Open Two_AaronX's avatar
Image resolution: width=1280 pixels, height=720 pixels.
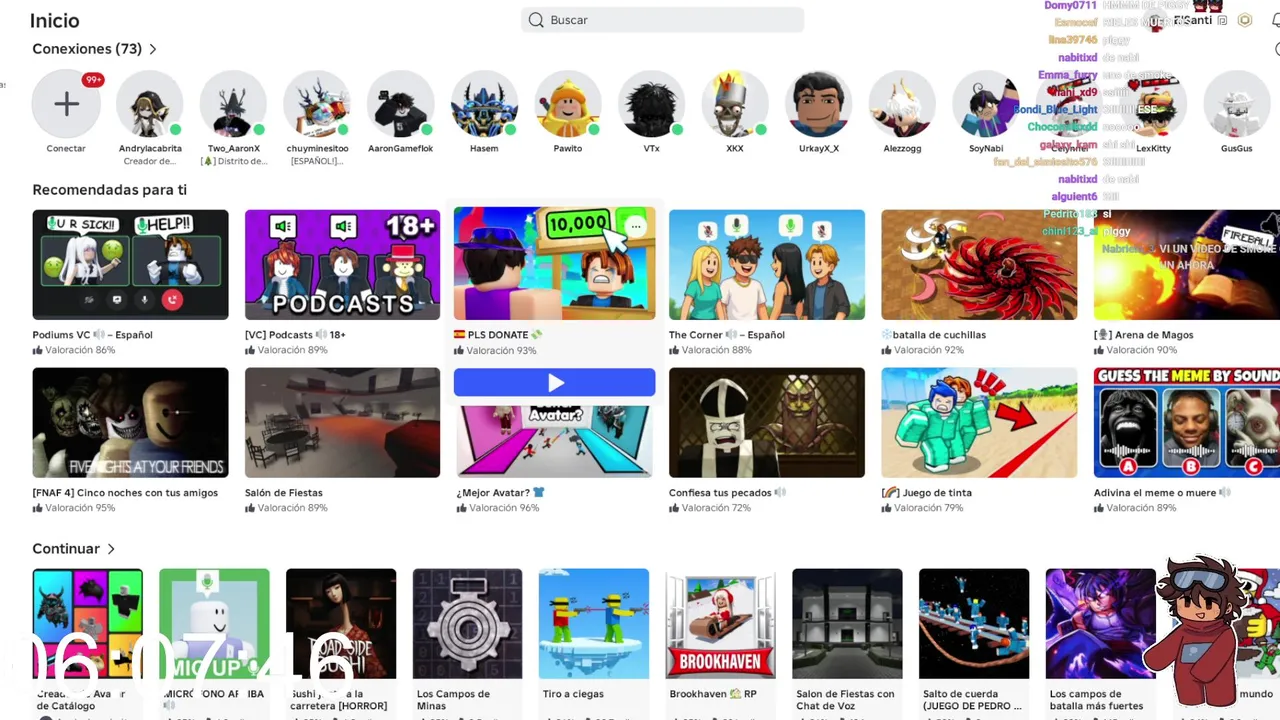pyautogui.click(x=234, y=103)
